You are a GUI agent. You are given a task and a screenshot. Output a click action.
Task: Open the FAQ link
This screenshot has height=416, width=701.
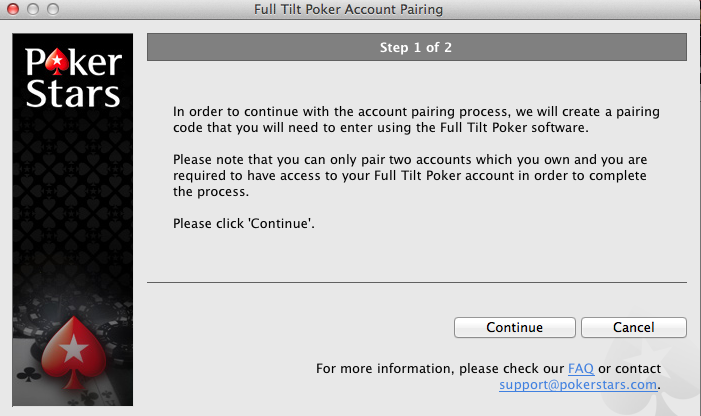pyautogui.click(x=581, y=369)
